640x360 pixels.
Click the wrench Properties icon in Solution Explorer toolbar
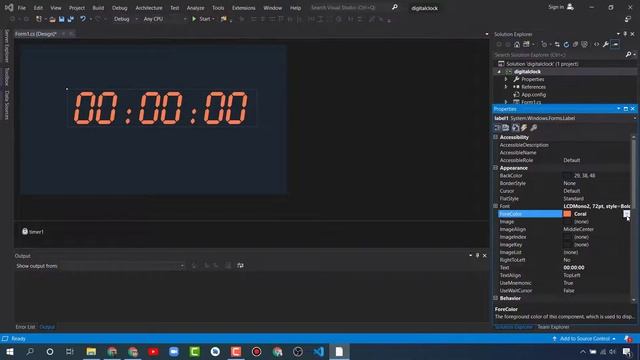tap(606, 44)
